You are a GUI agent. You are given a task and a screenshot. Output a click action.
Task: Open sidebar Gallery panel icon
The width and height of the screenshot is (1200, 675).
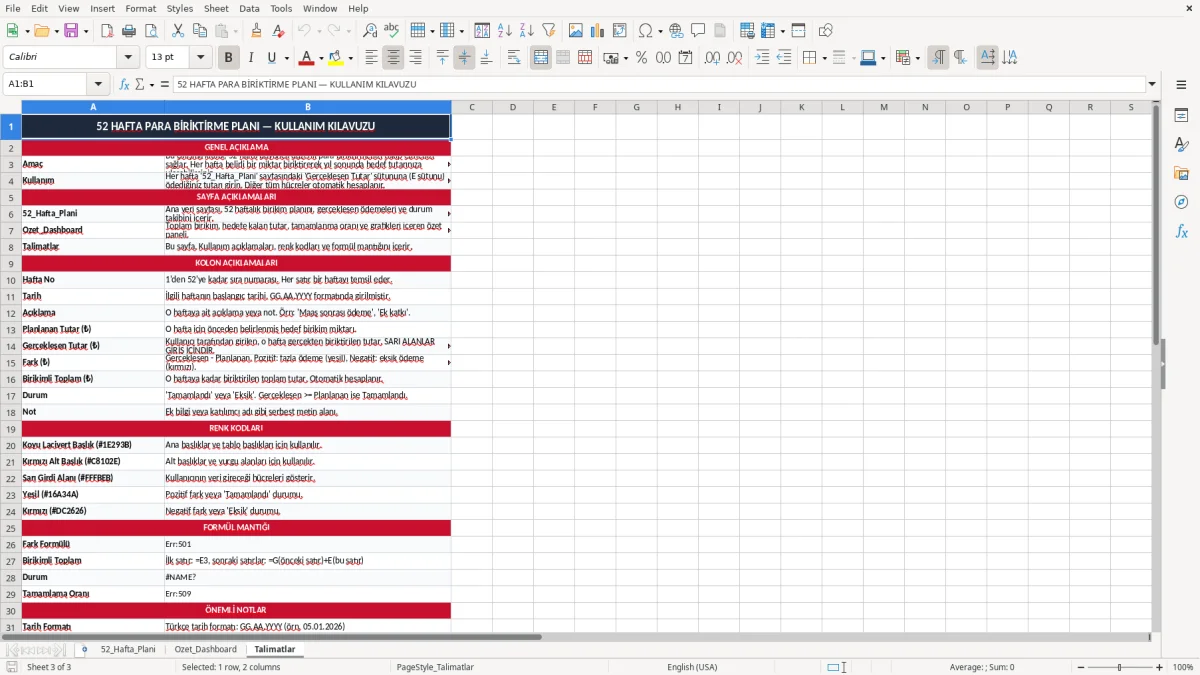tap(1181, 174)
